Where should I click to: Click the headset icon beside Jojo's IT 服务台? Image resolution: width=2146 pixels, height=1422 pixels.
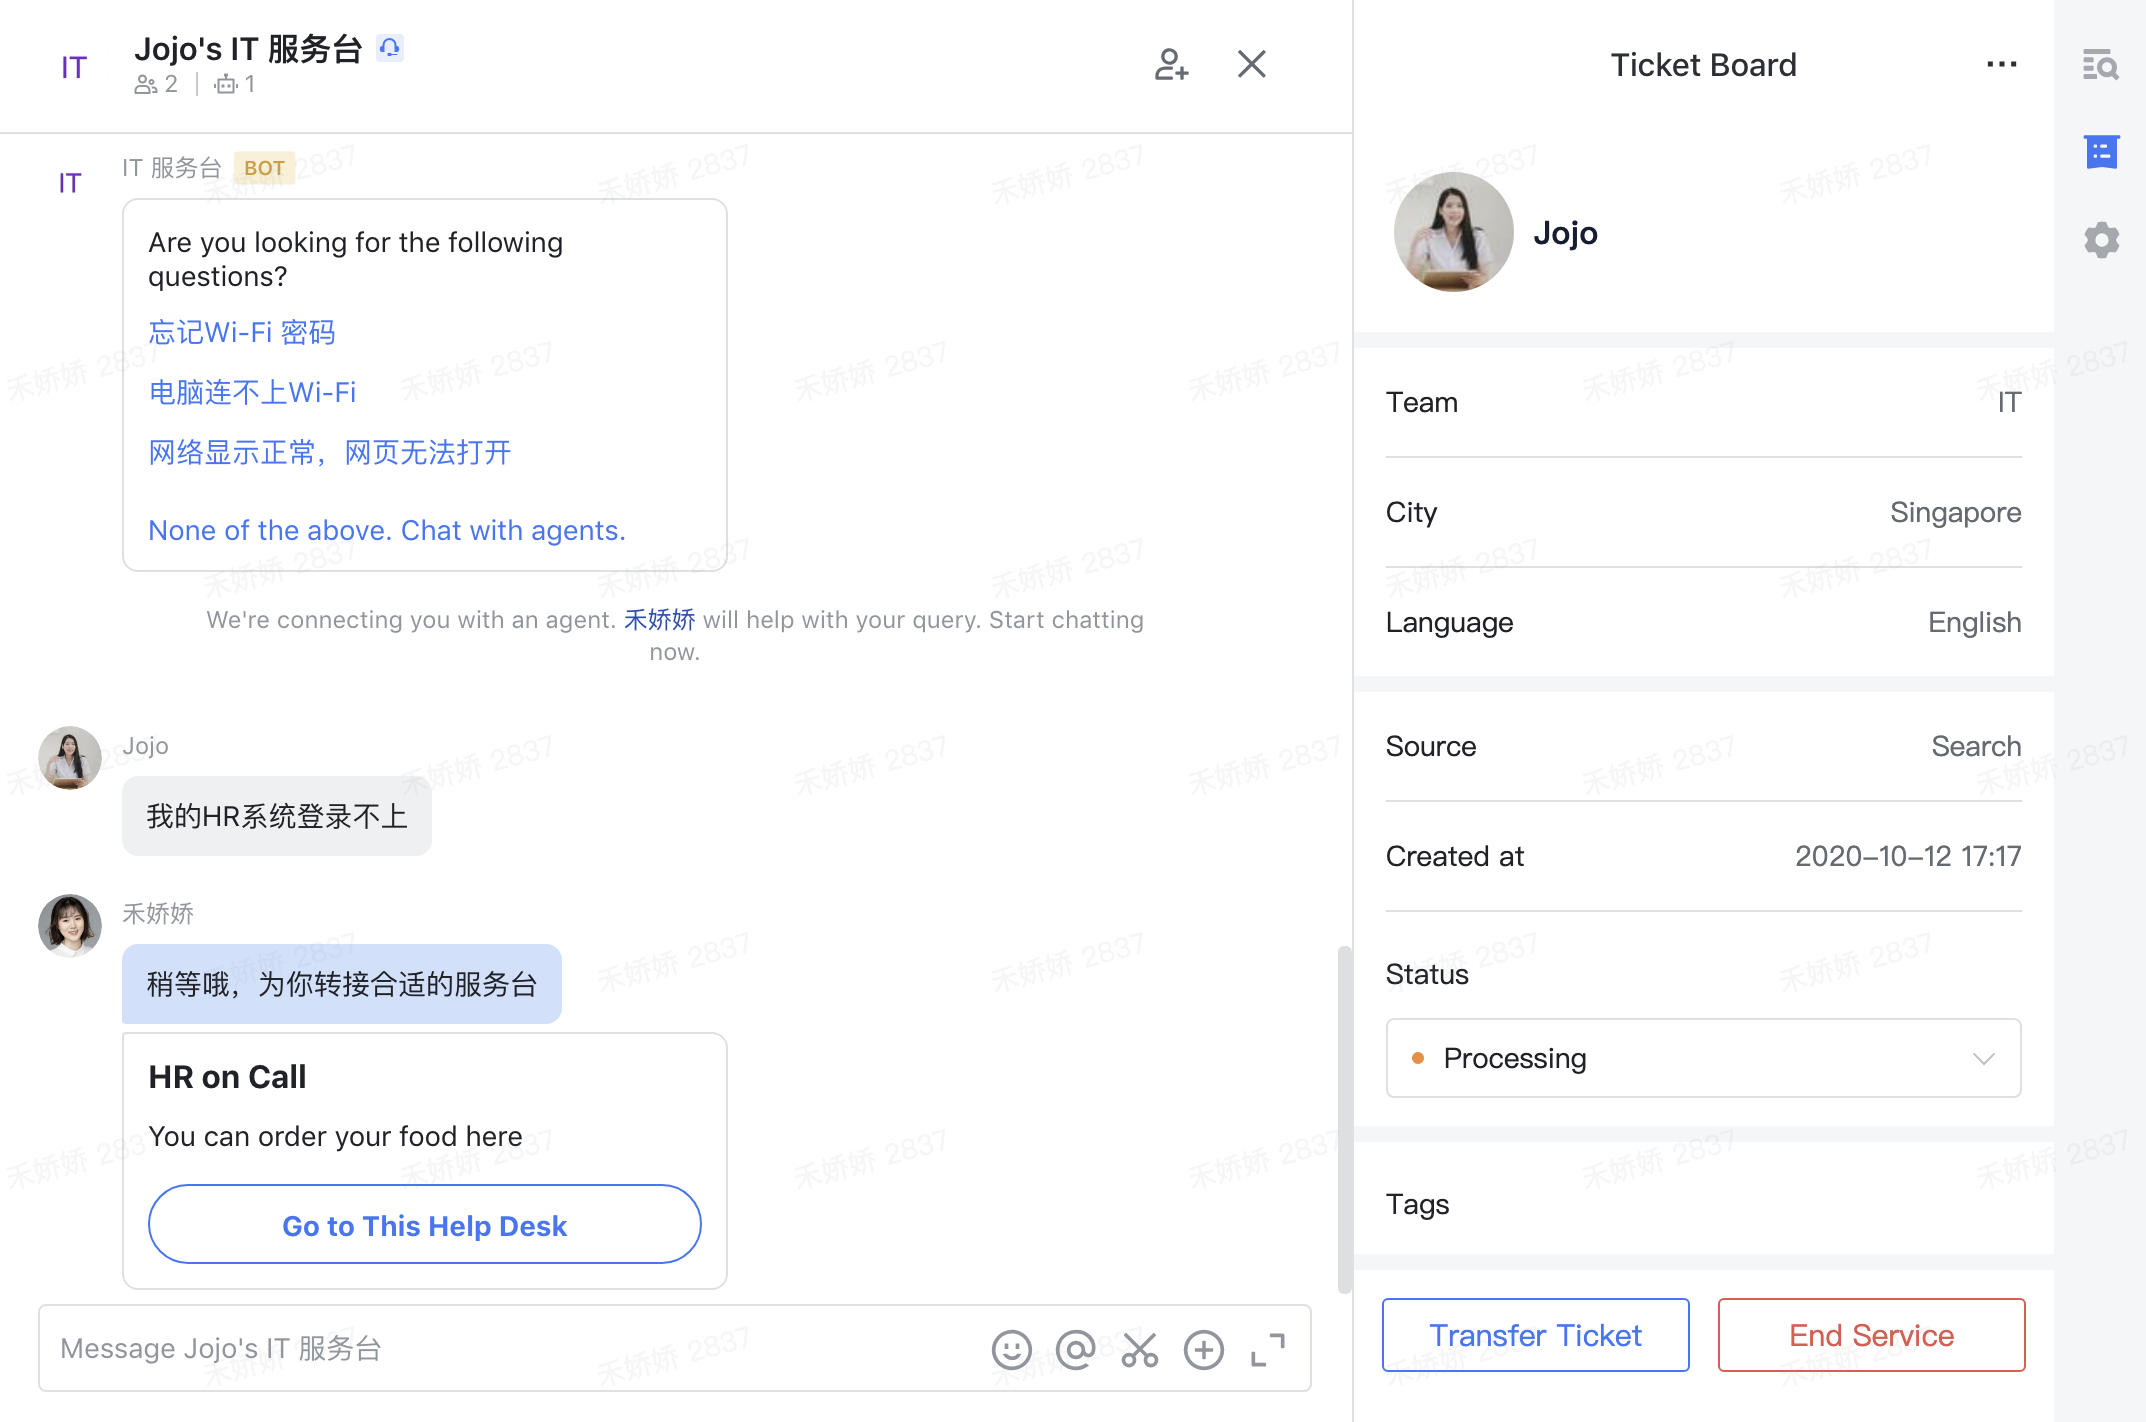point(390,47)
